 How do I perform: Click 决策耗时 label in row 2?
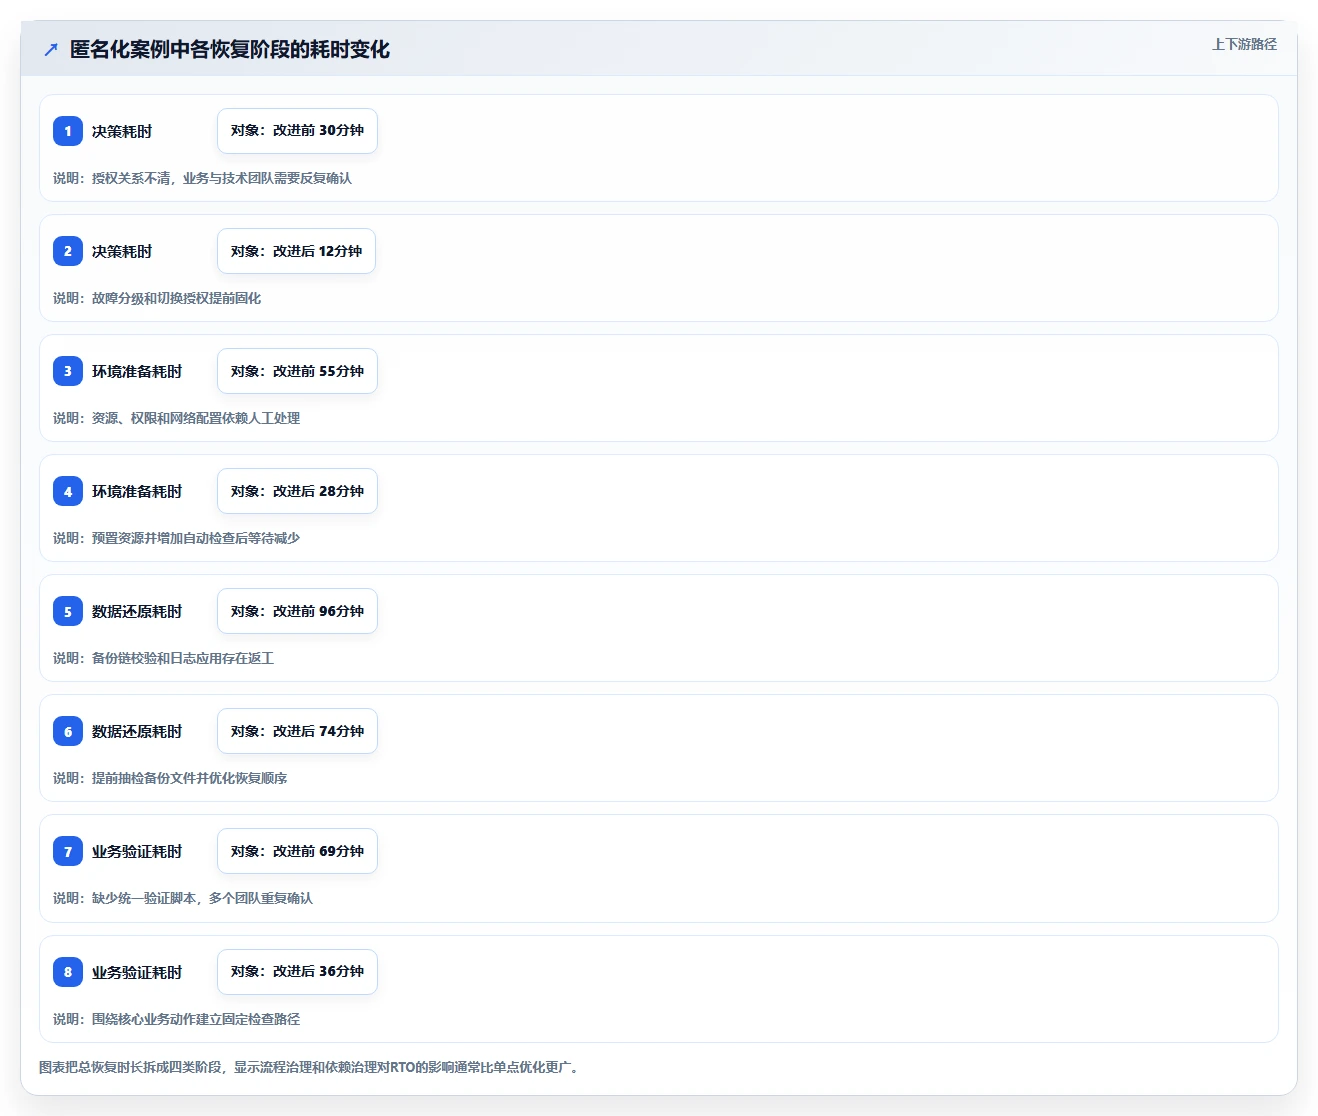click(122, 251)
